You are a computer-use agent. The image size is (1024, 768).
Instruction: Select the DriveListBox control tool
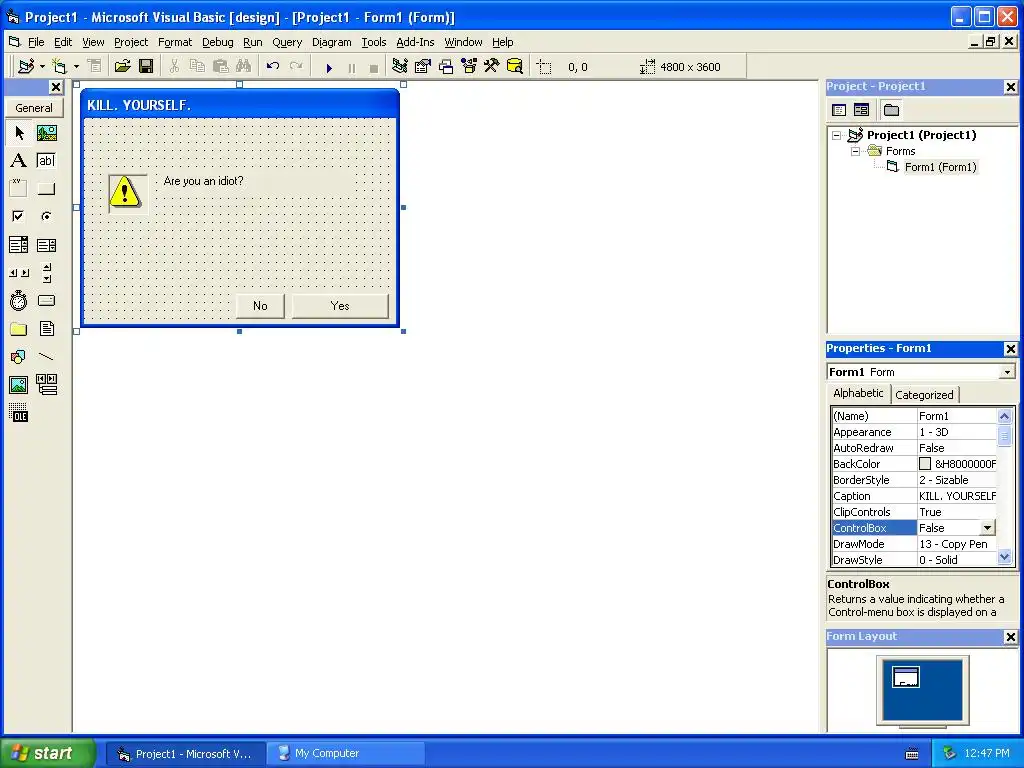(x=46, y=300)
